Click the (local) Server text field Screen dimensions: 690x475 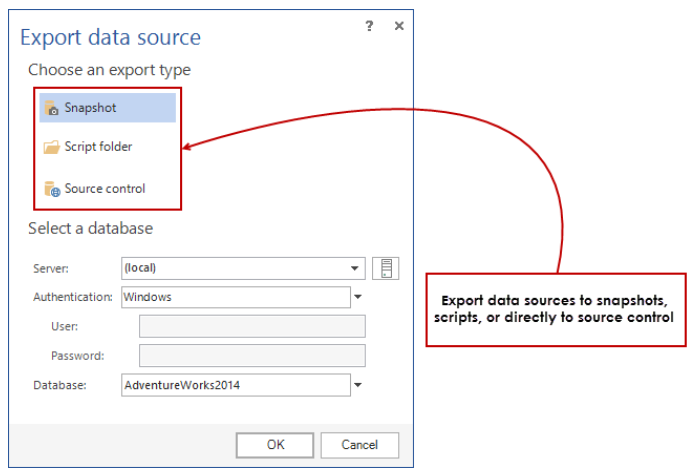pos(243,268)
